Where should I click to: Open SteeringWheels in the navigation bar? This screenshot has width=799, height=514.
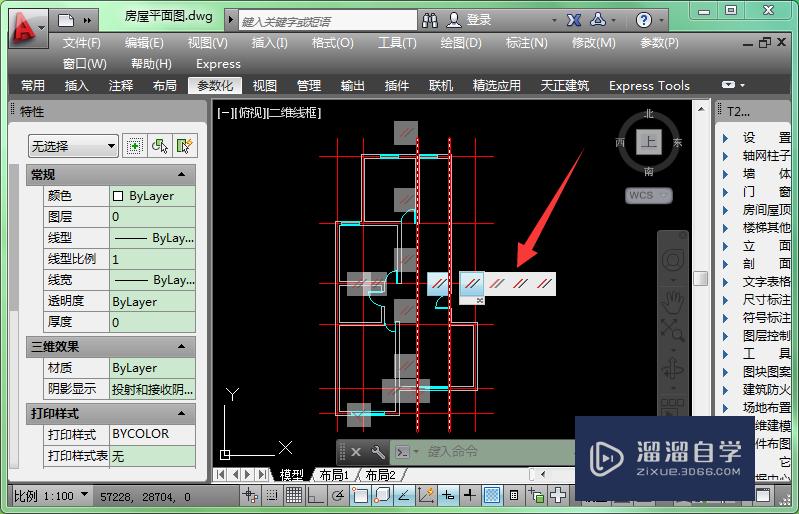click(x=673, y=260)
